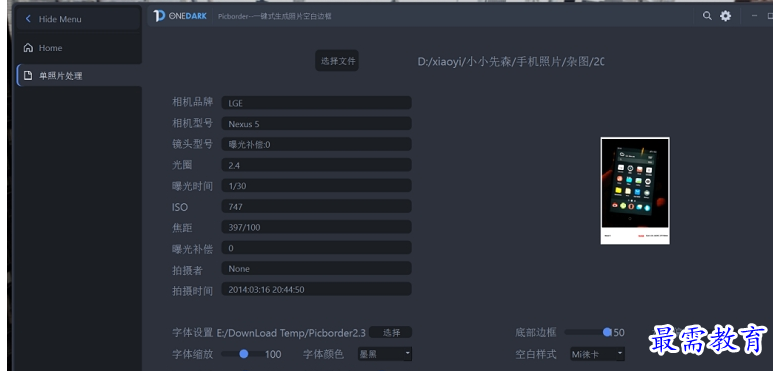Edit the 拍摄者 field None

click(x=316, y=269)
